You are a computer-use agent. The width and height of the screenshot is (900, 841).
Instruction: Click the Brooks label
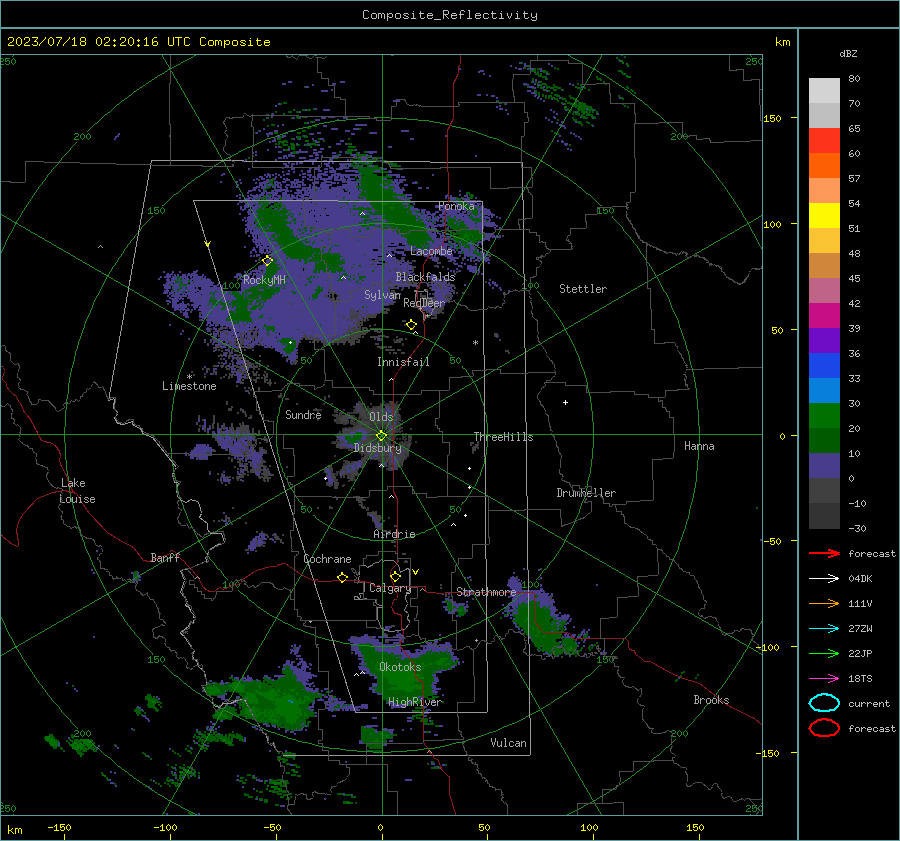[x=711, y=700]
